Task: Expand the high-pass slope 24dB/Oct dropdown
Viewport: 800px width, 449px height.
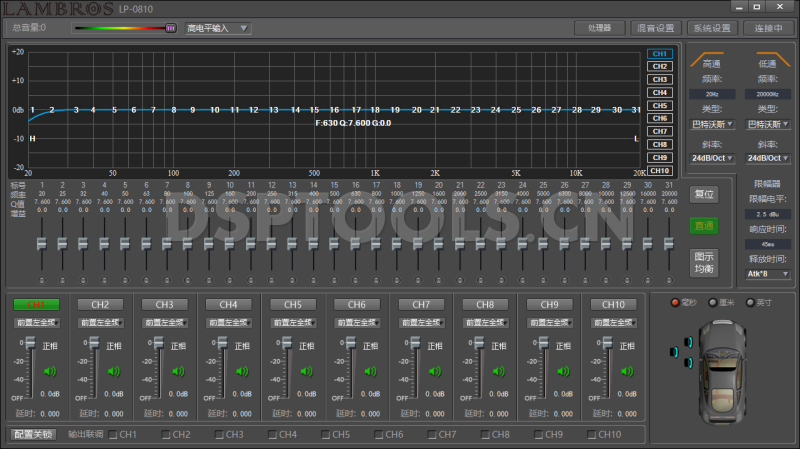Action: coord(714,158)
